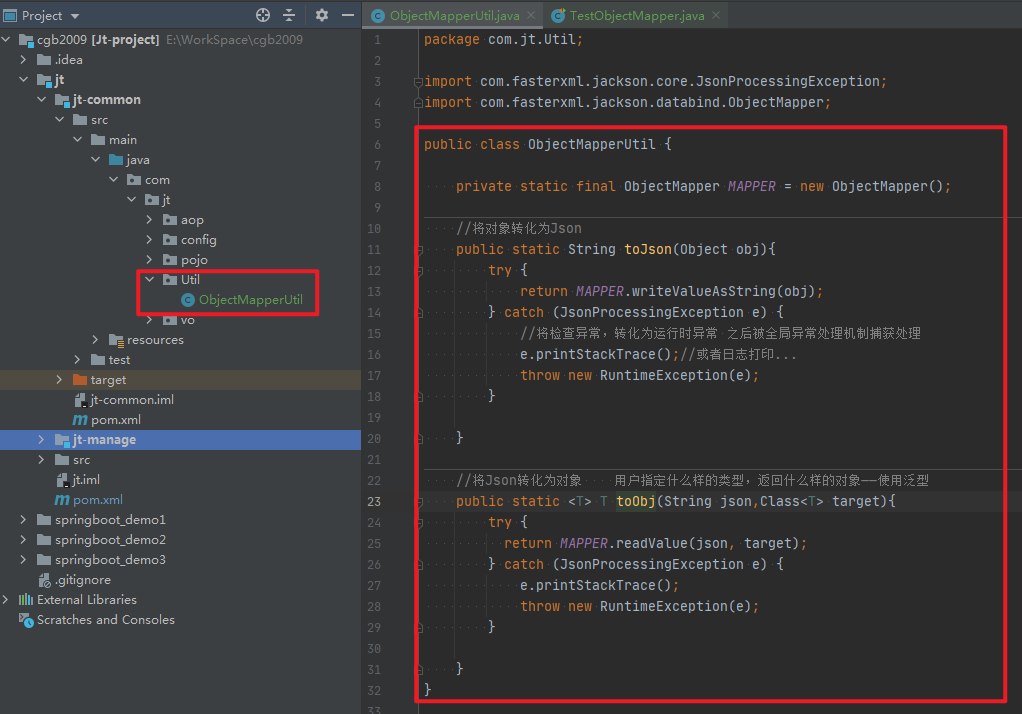Select pom.xml under jt-common

(115, 420)
